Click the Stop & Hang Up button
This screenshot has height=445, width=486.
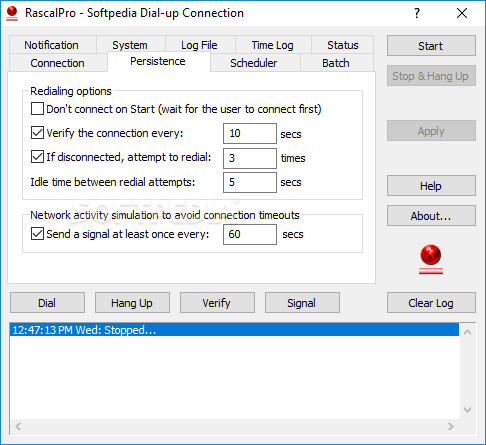coord(431,76)
